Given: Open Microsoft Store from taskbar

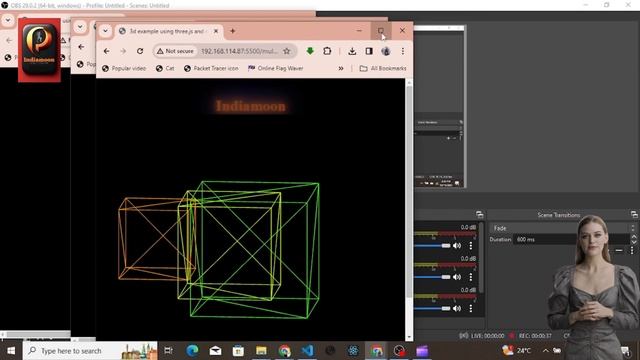Looking at the screenshot, I should tap(238, 351).
